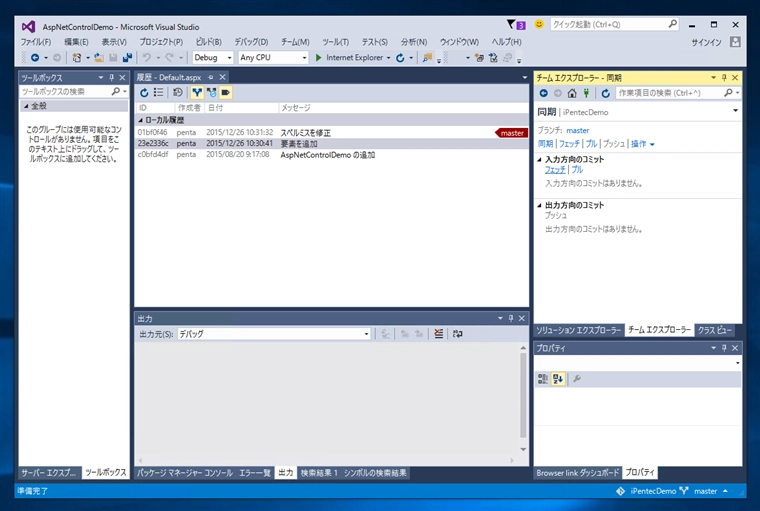This screenshot has height=511, width=760.
Task: Collapse 入力方向のコミット section
Action: point(539,159)
